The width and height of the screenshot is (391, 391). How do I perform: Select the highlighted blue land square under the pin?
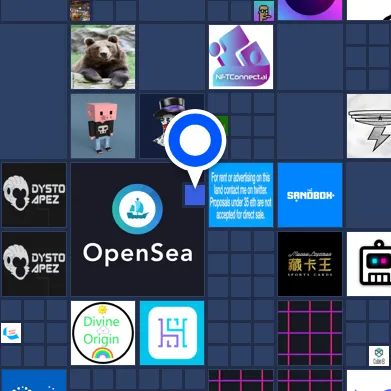click(x=195, y=195)
